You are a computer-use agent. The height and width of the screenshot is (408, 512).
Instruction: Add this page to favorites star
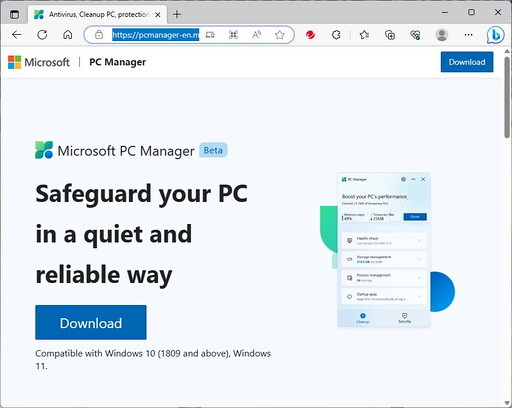pos(280,34)
